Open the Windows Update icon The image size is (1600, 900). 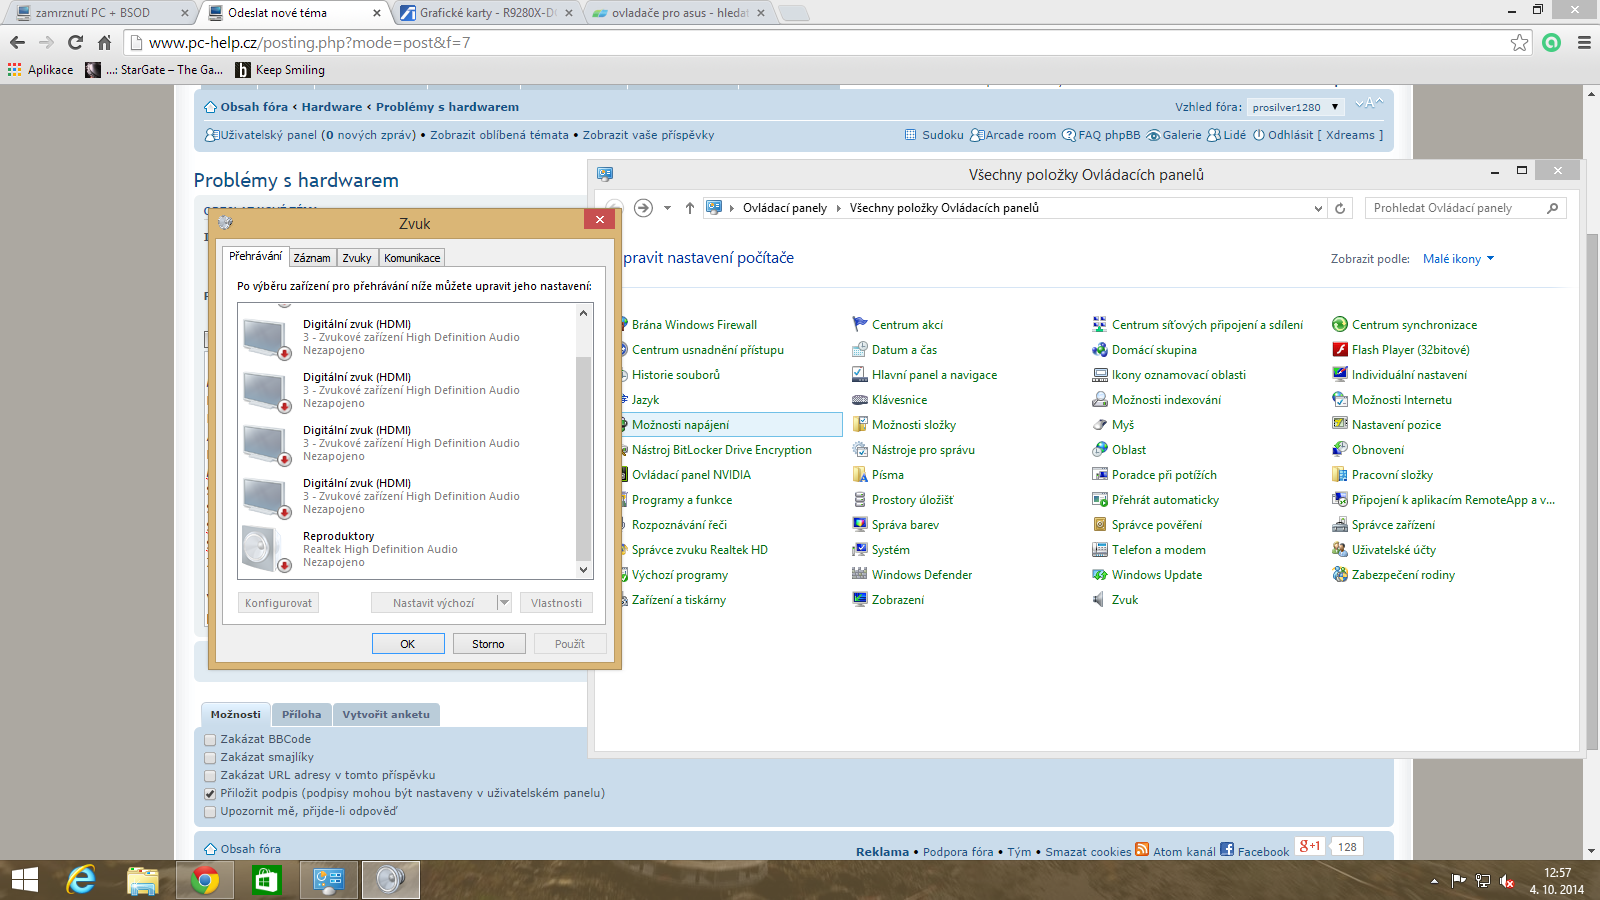1100,575
